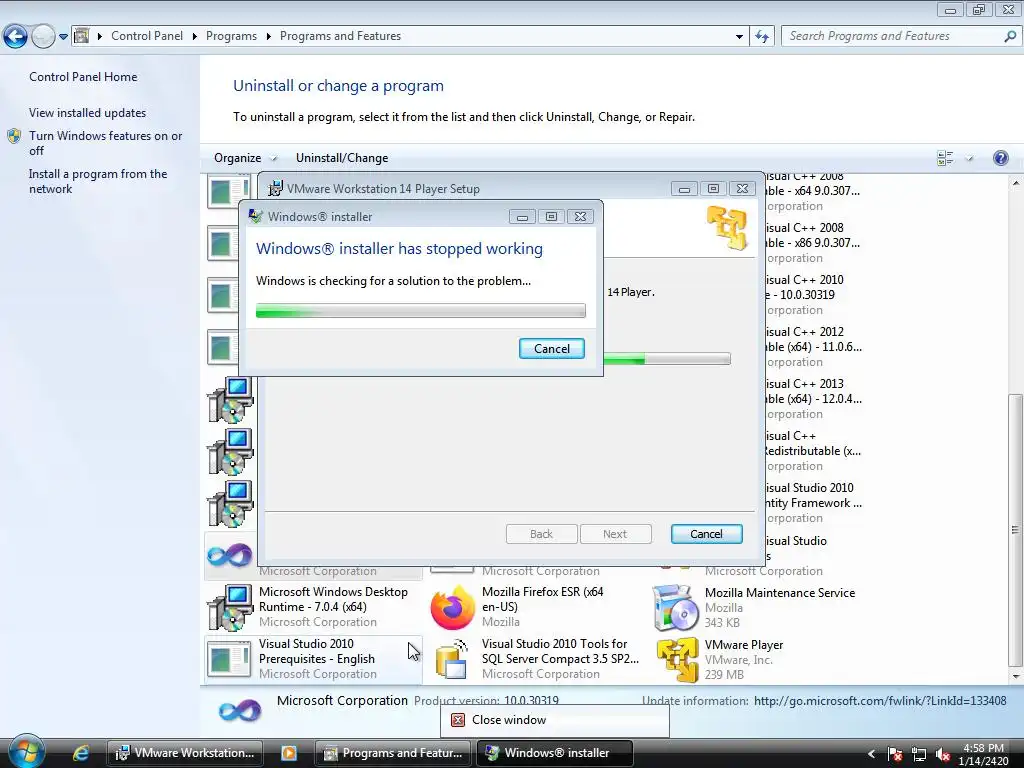Open the recent pages dropdown arrow

point(63,37)
